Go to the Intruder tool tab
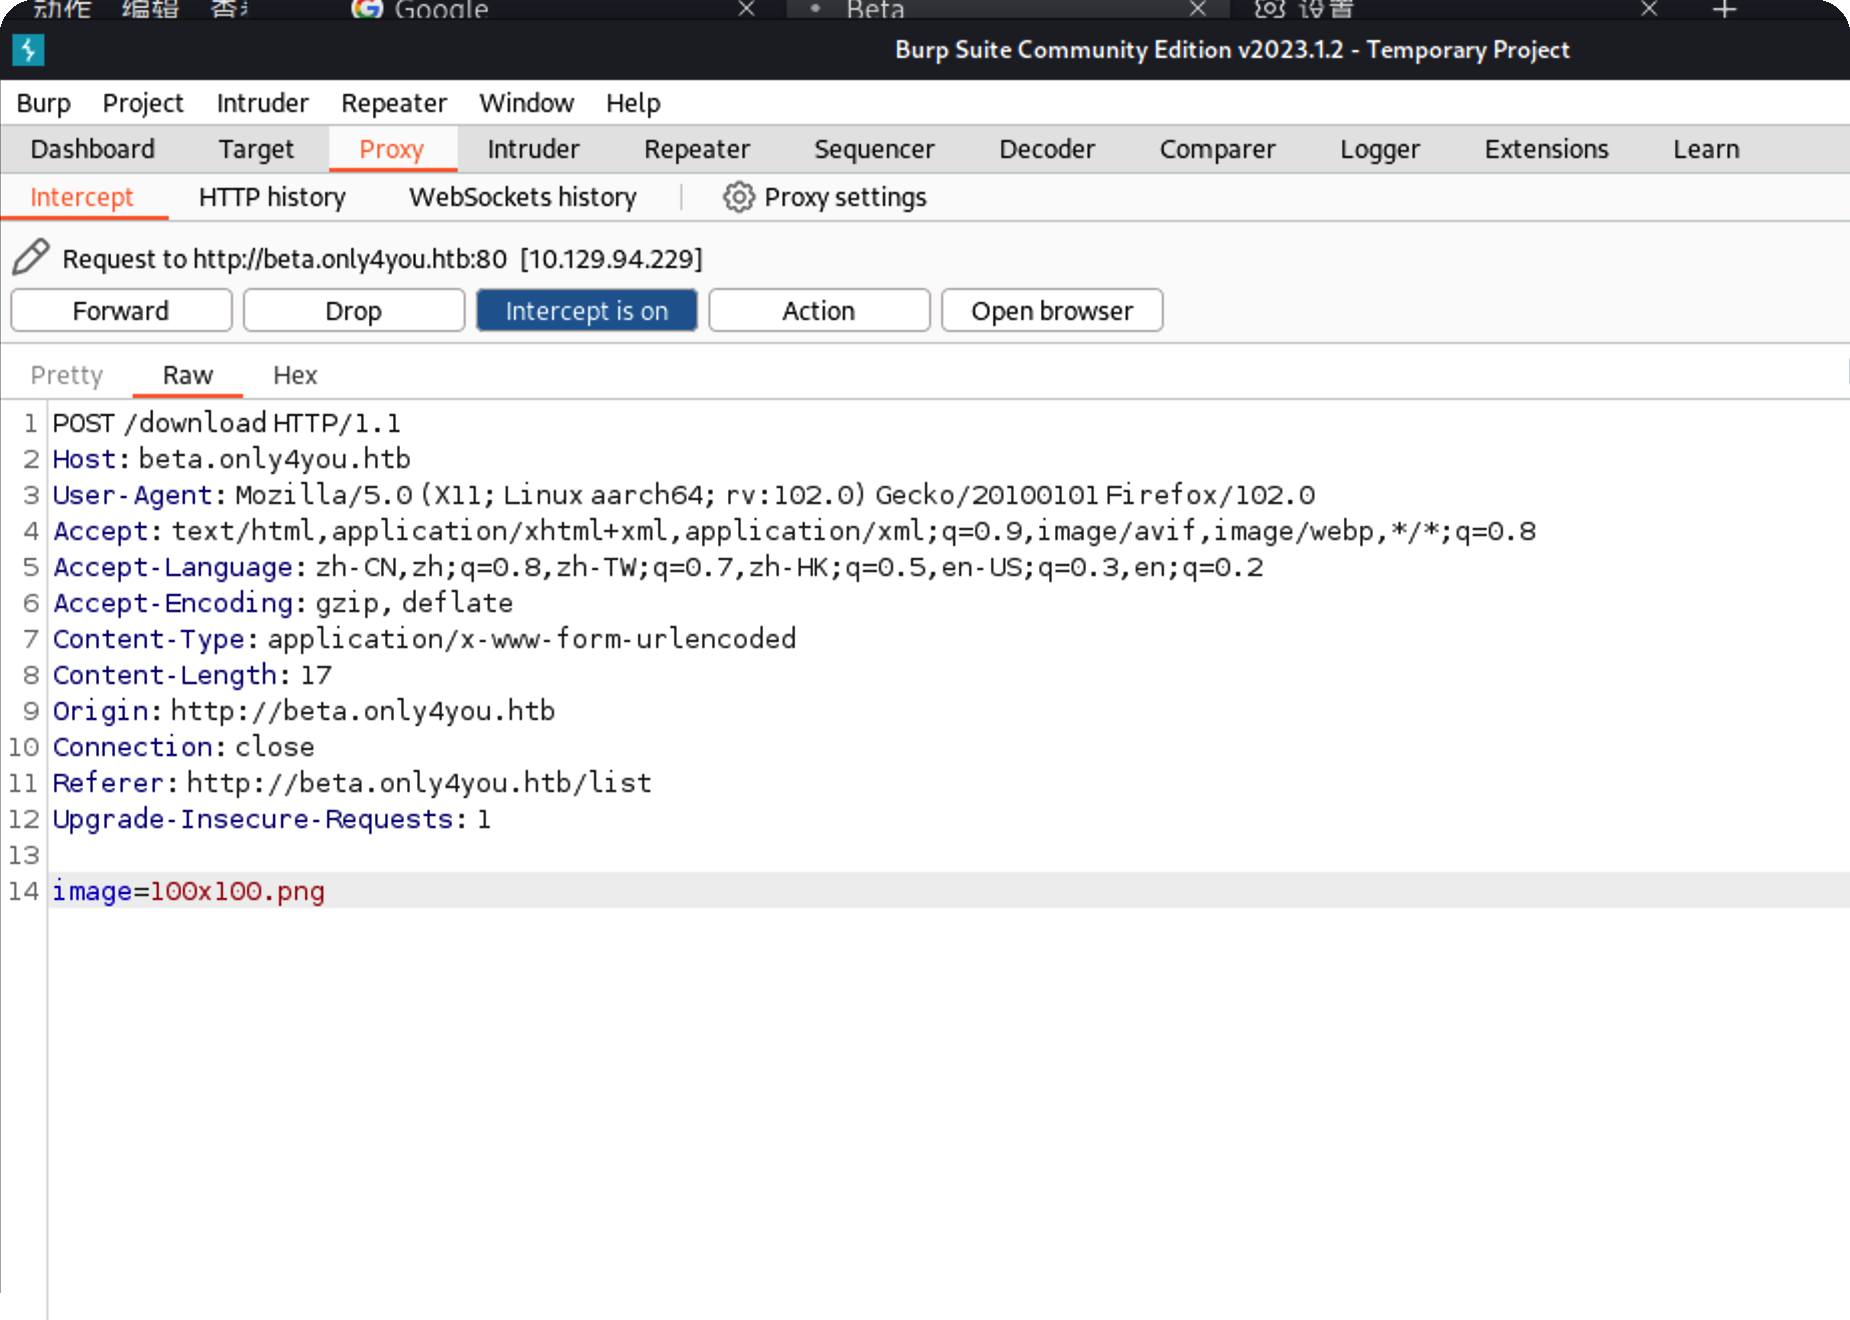The height and width of the screenshot is (1320, 1850). click(x=533, y=149)
